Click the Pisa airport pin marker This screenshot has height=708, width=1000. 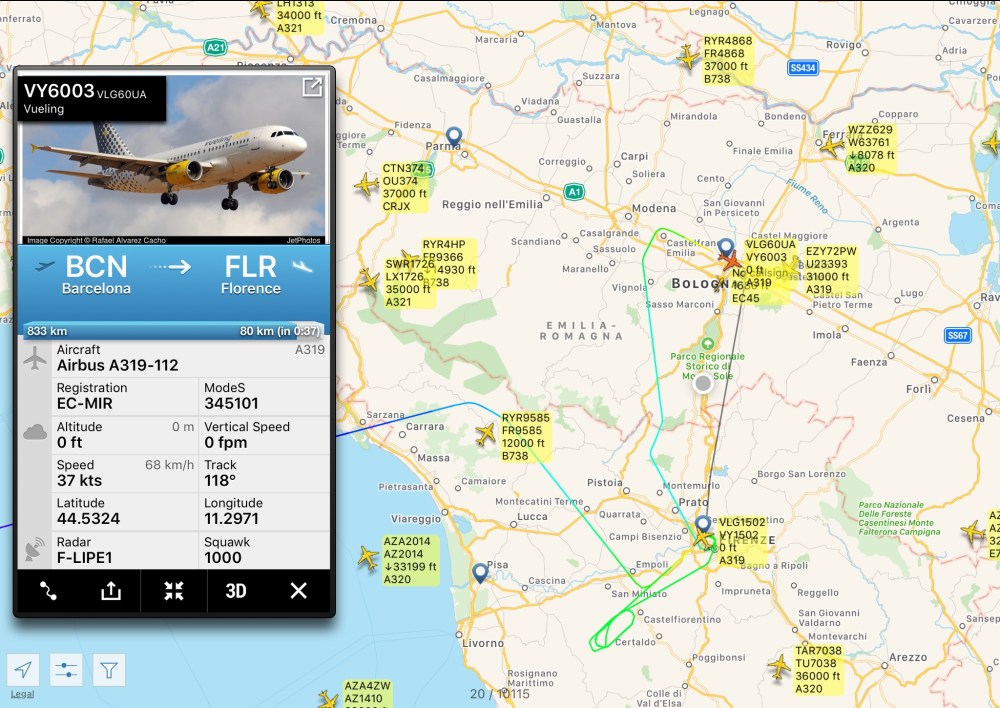480,573
